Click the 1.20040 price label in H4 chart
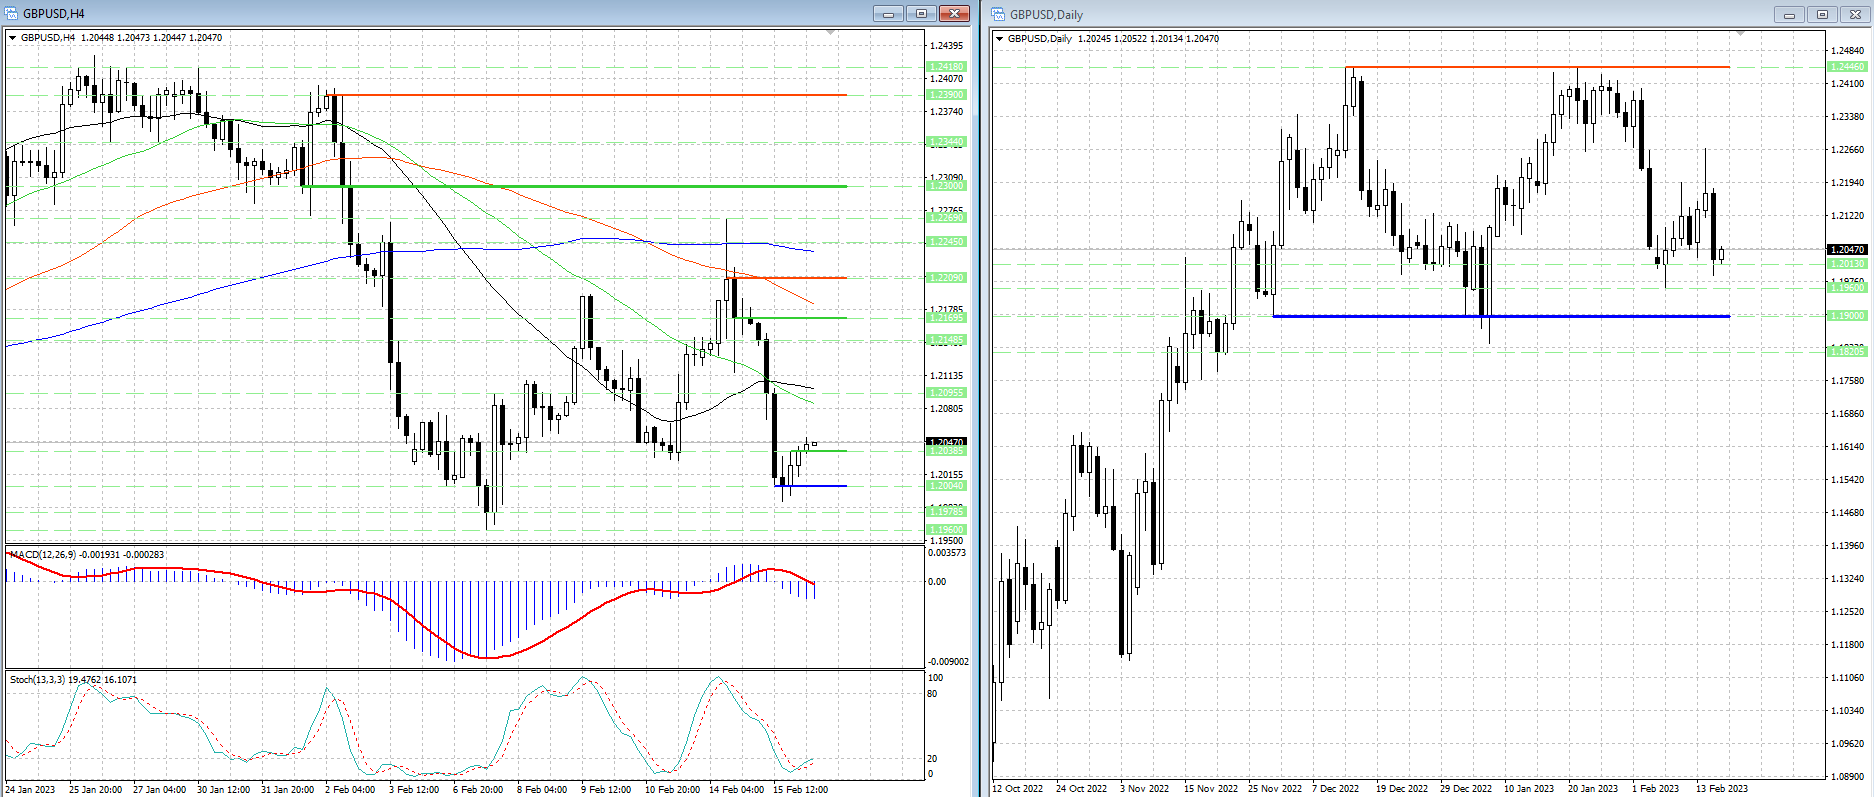The image size is (1874, 797). 947,486
